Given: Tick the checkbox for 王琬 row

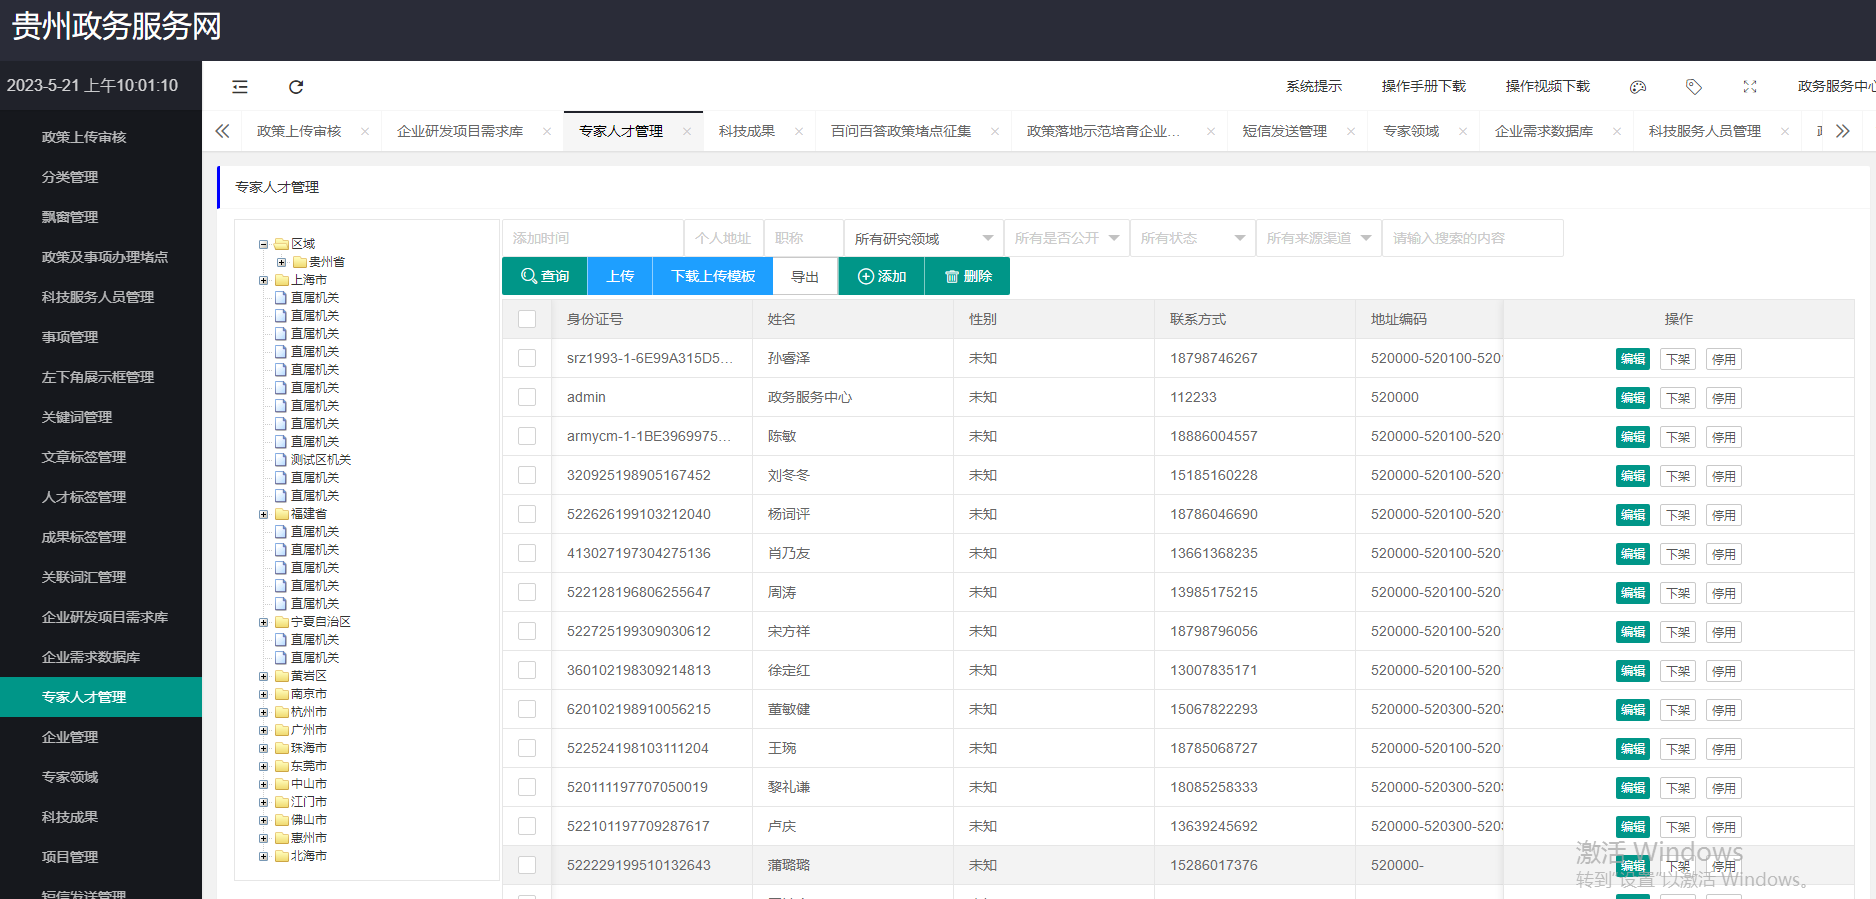Looking at the screenshot, I should point(527,748).
